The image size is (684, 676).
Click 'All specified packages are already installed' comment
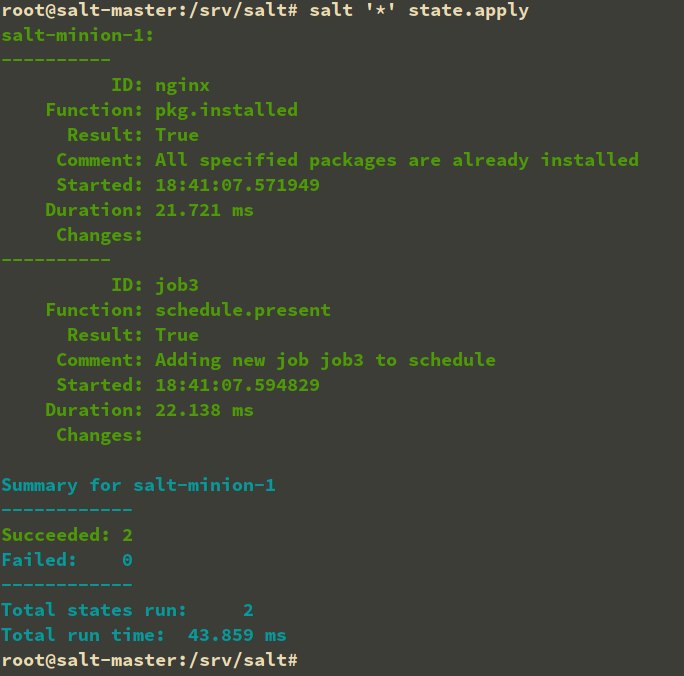[396, 160]
